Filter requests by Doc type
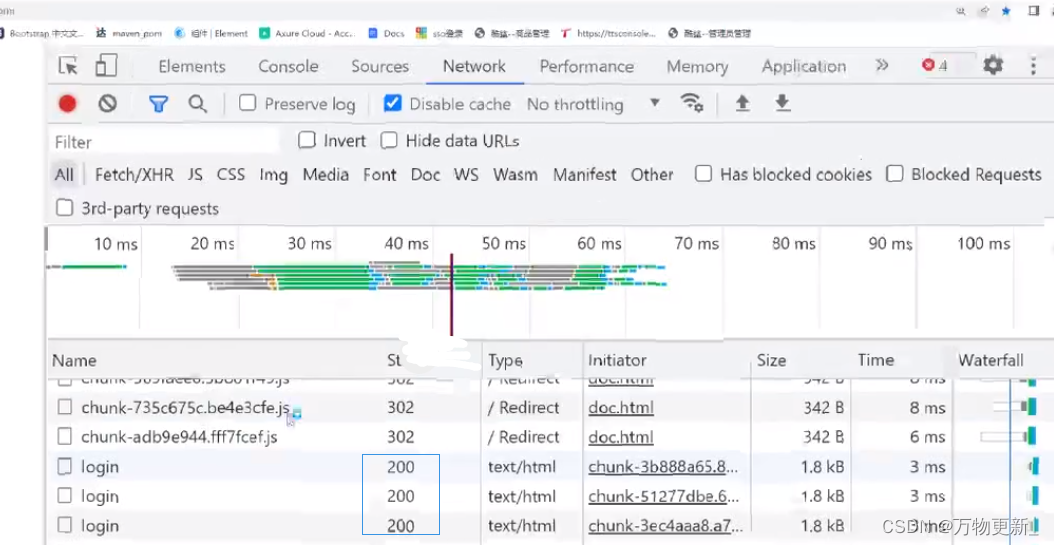The height and width of the screenshot is (545, 1054). coord(425,175)
